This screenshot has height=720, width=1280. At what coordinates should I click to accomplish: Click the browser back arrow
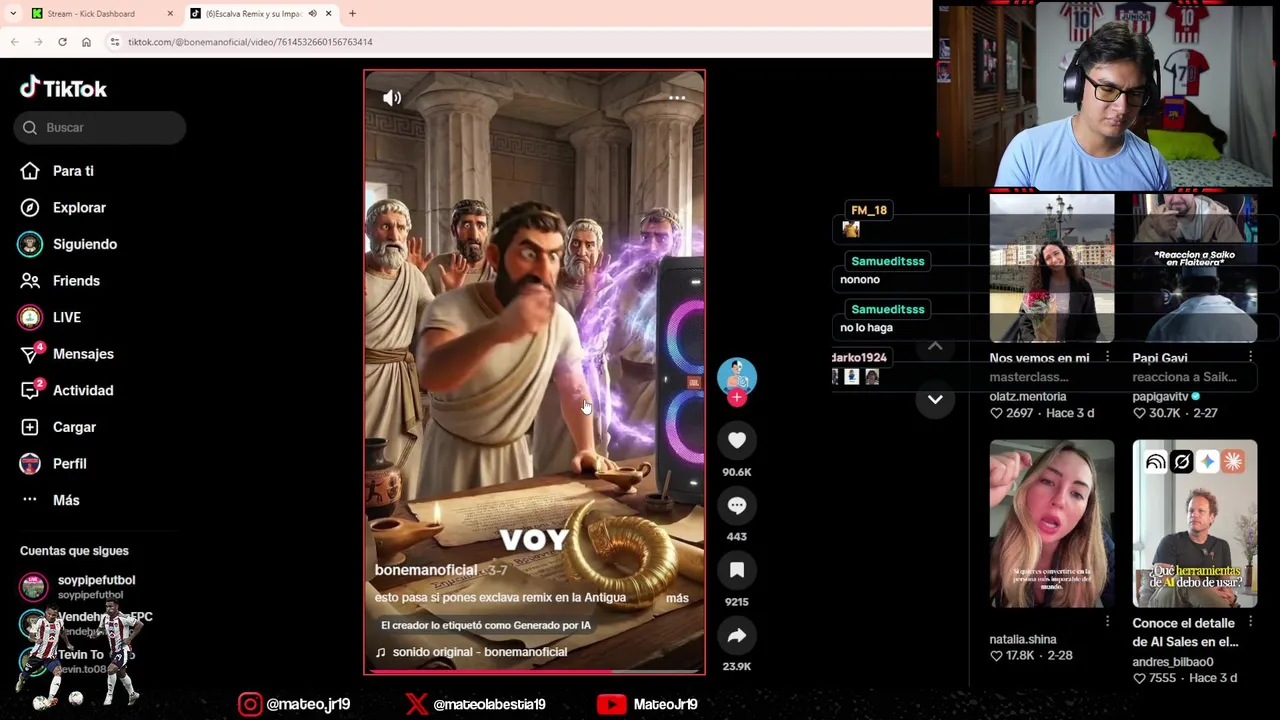[14, 42]
